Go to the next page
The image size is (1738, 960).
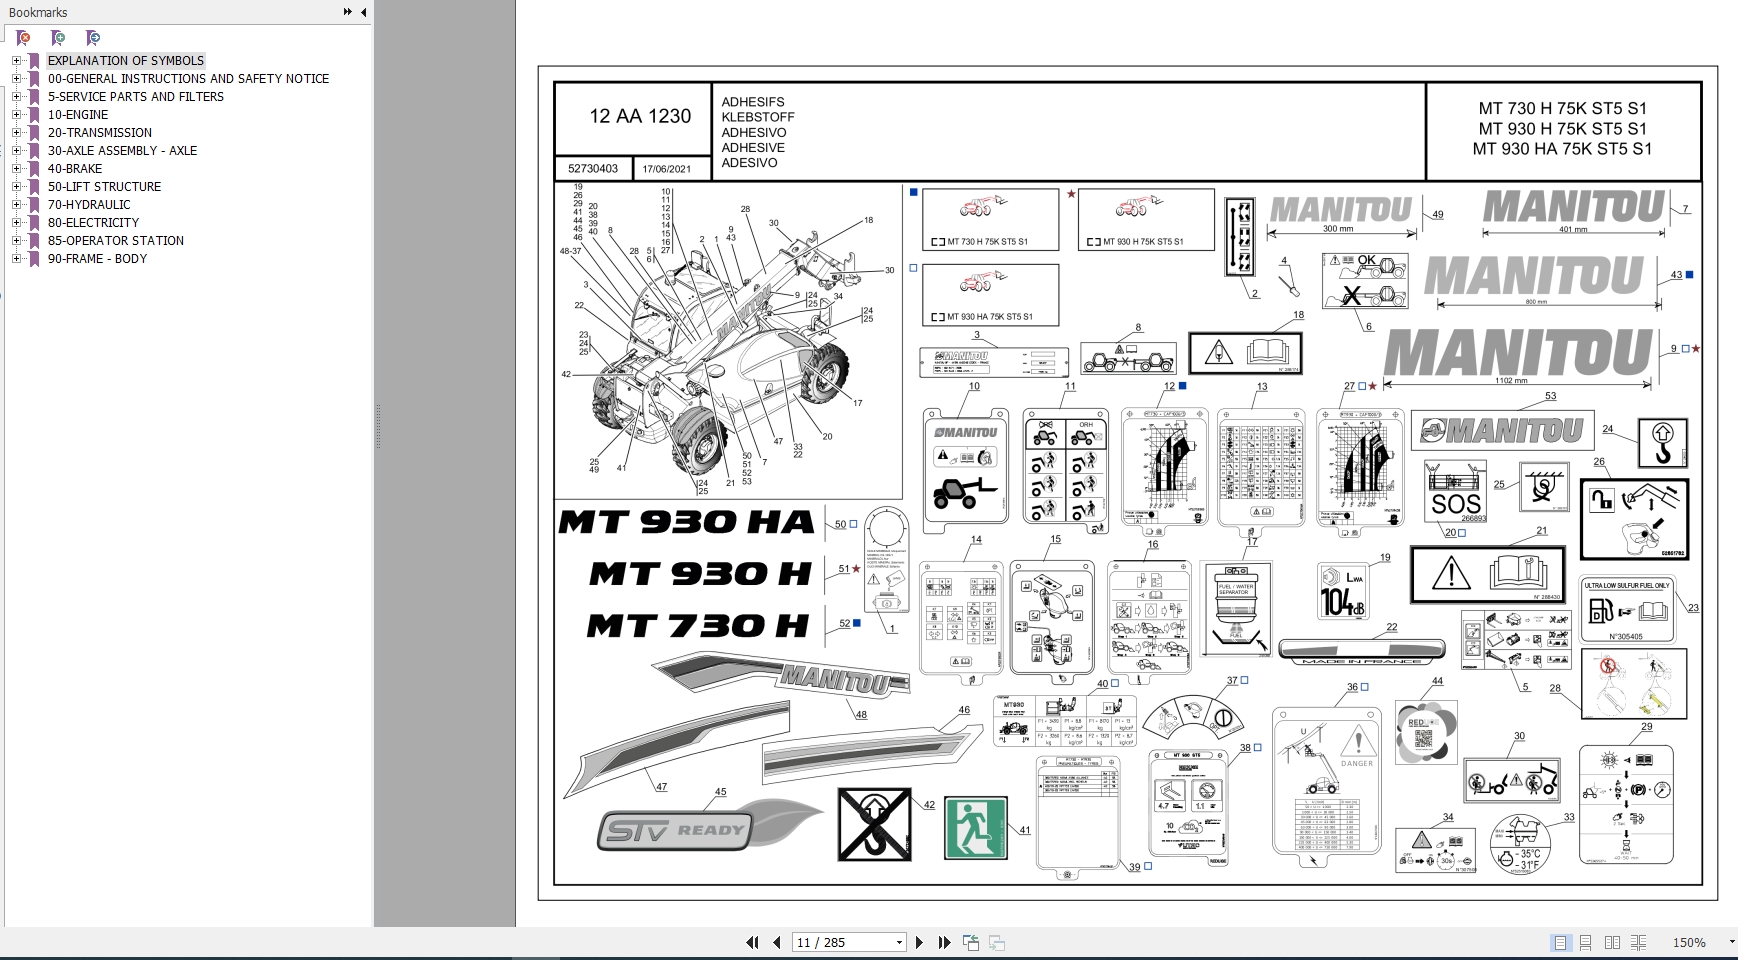point(920,942)
